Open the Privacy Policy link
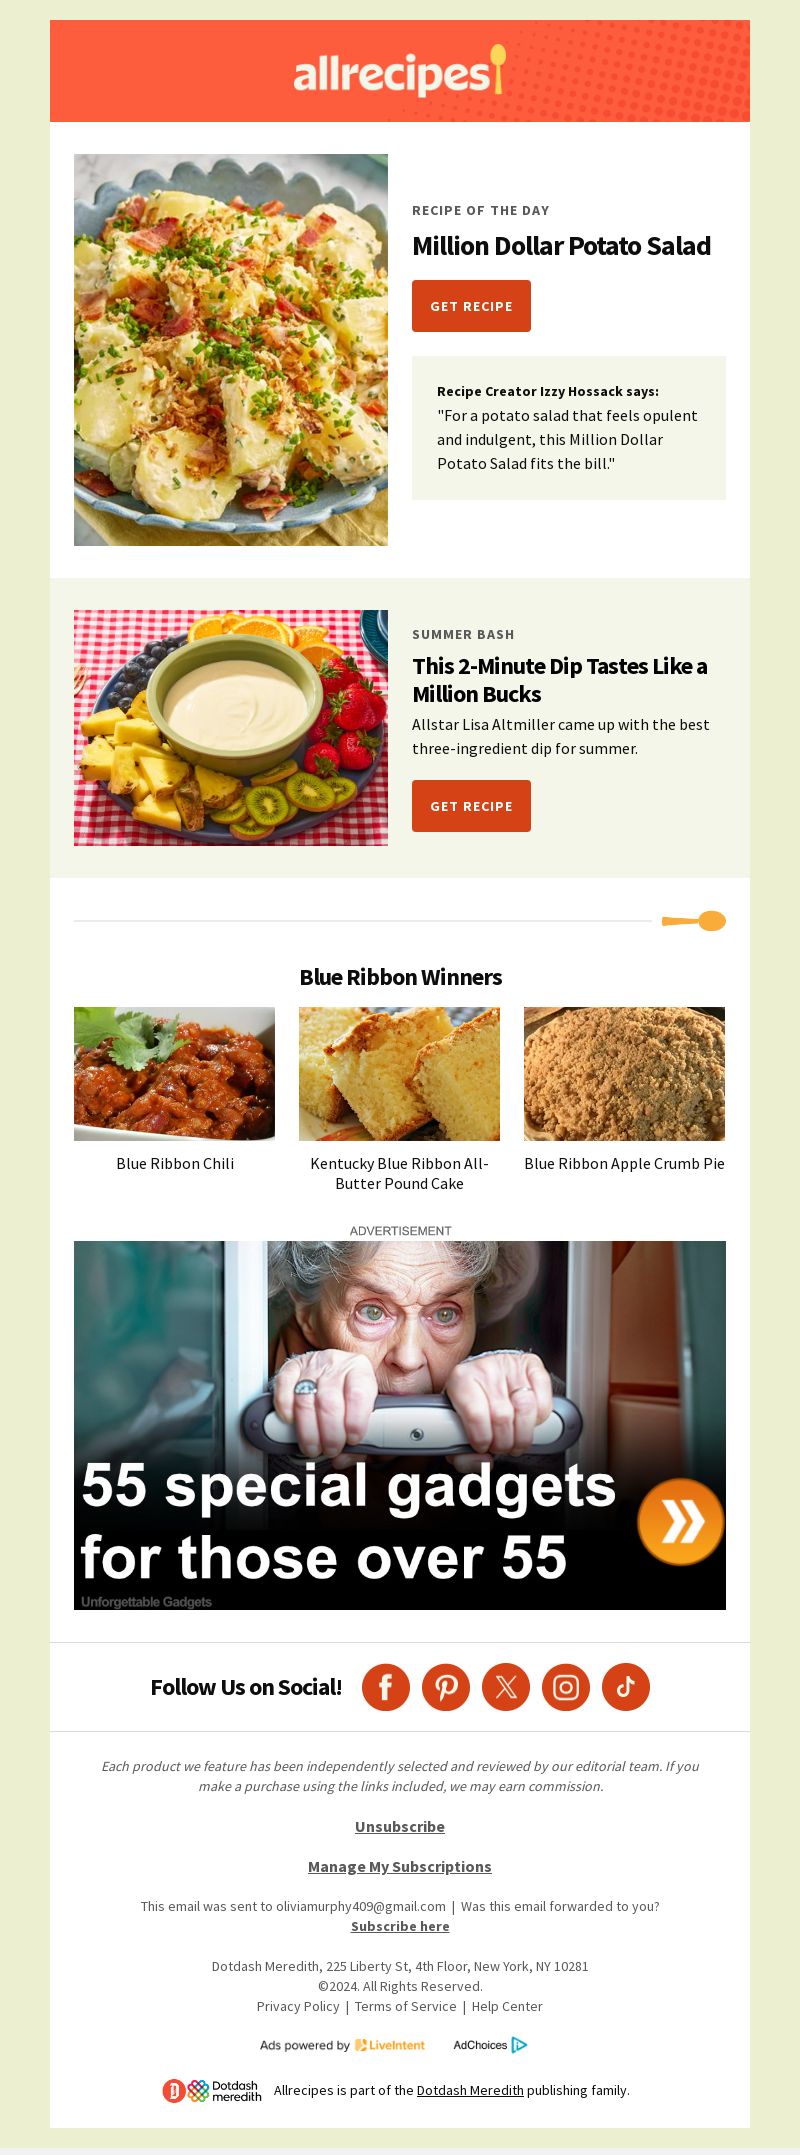This screenshot has height=2155, width=800. [298, 2006]
